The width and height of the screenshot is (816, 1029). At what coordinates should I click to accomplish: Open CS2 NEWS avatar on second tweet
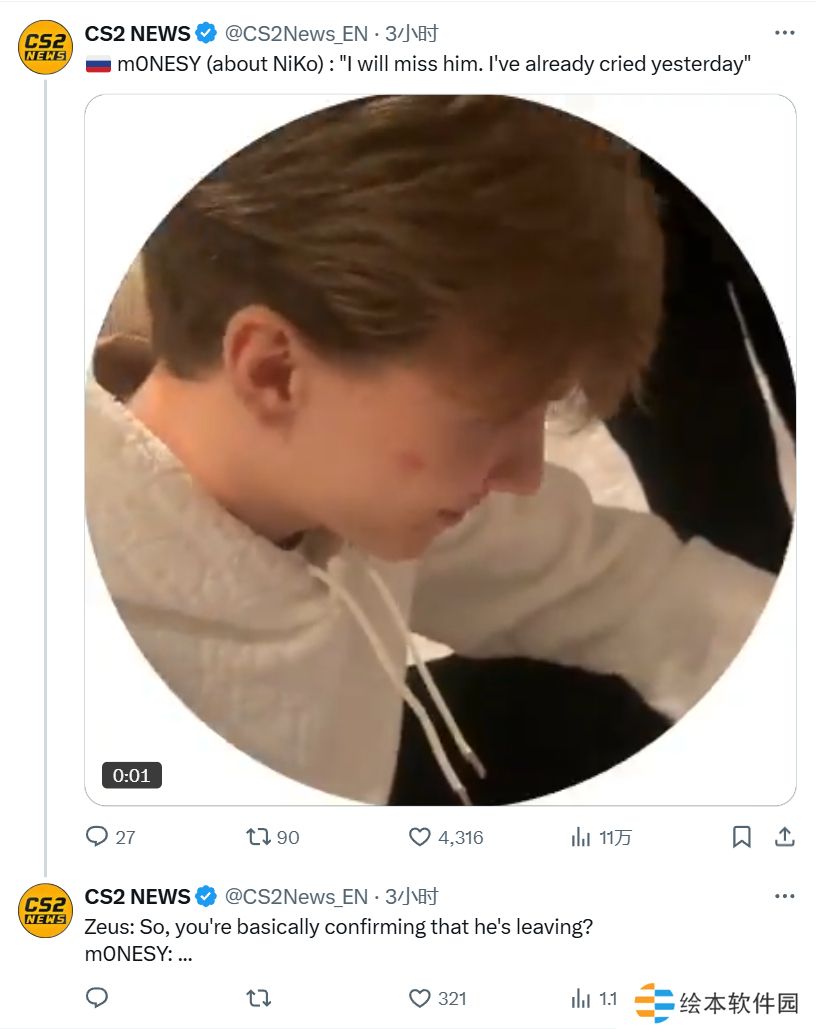coord(46,910)
